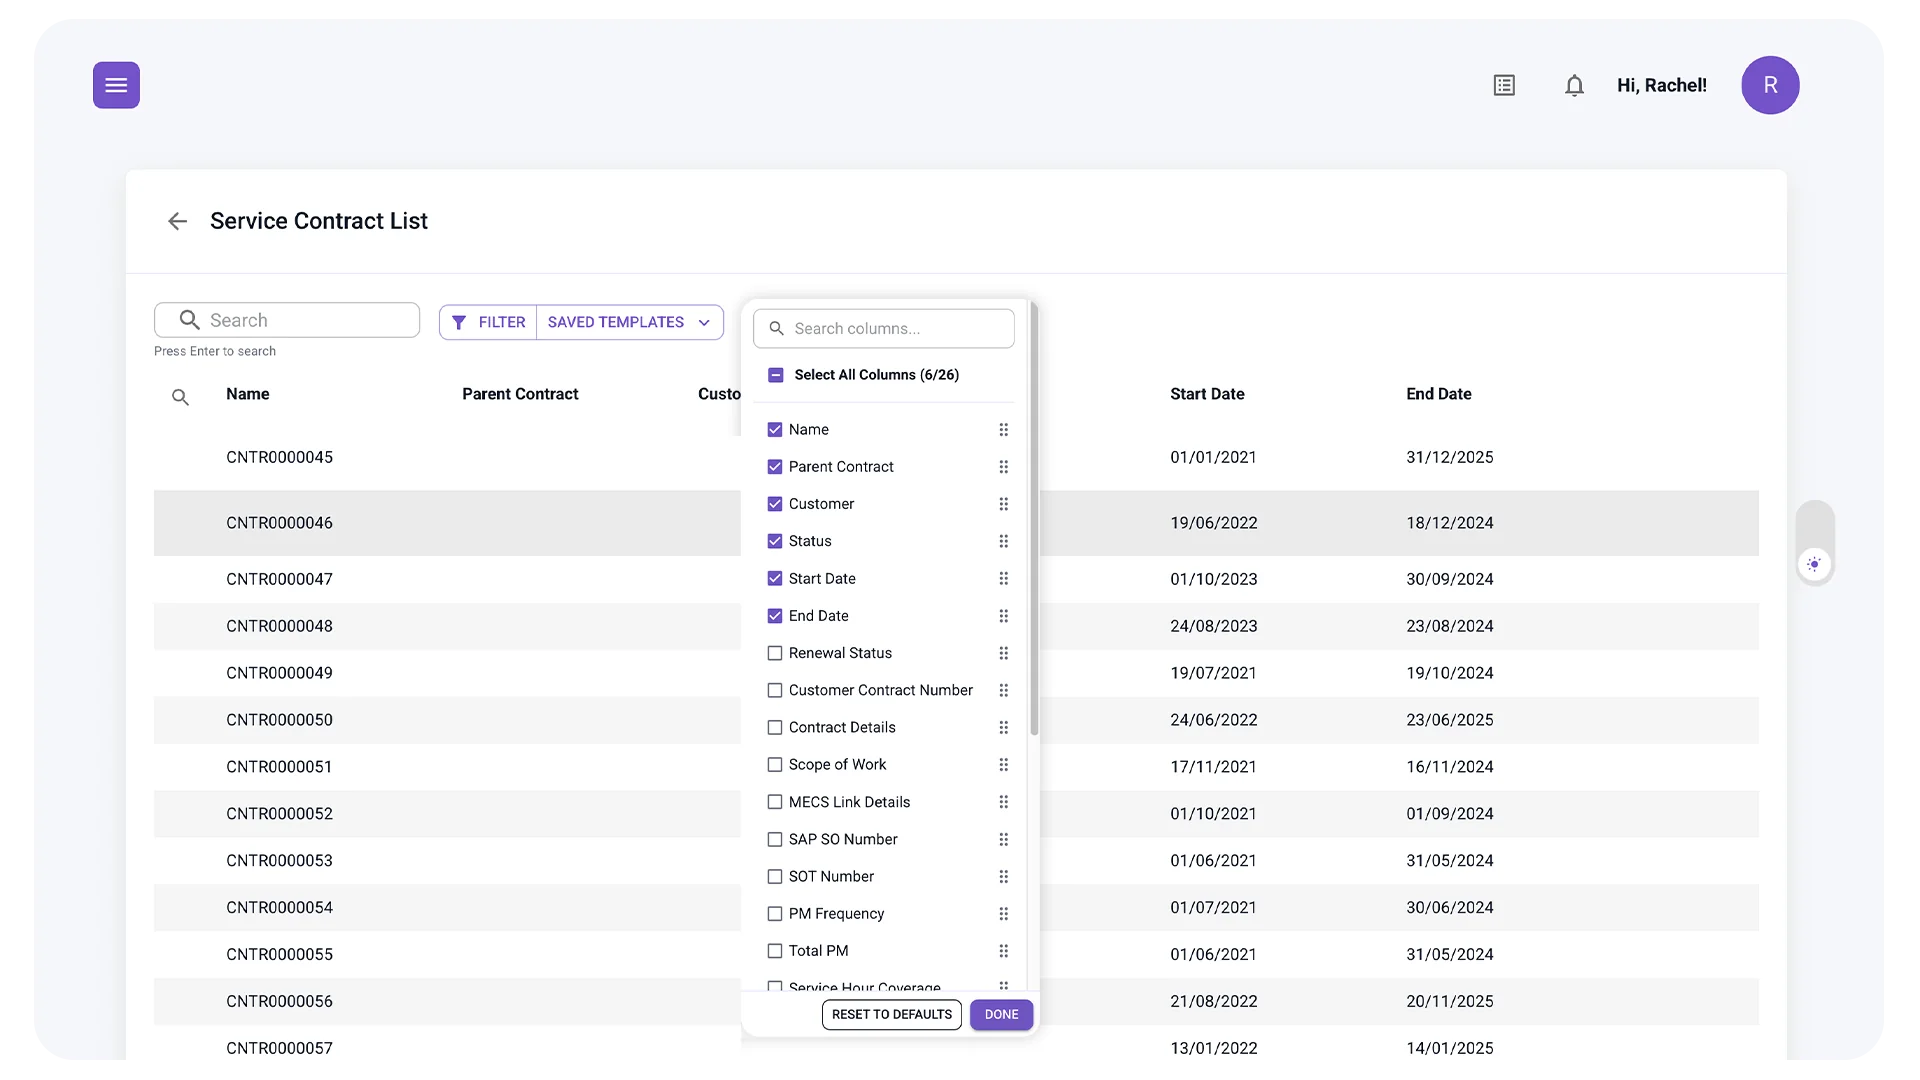Click the column list scrollbar
The width and height of the screenshot is (1920, 1080).
coord(1034,520)
